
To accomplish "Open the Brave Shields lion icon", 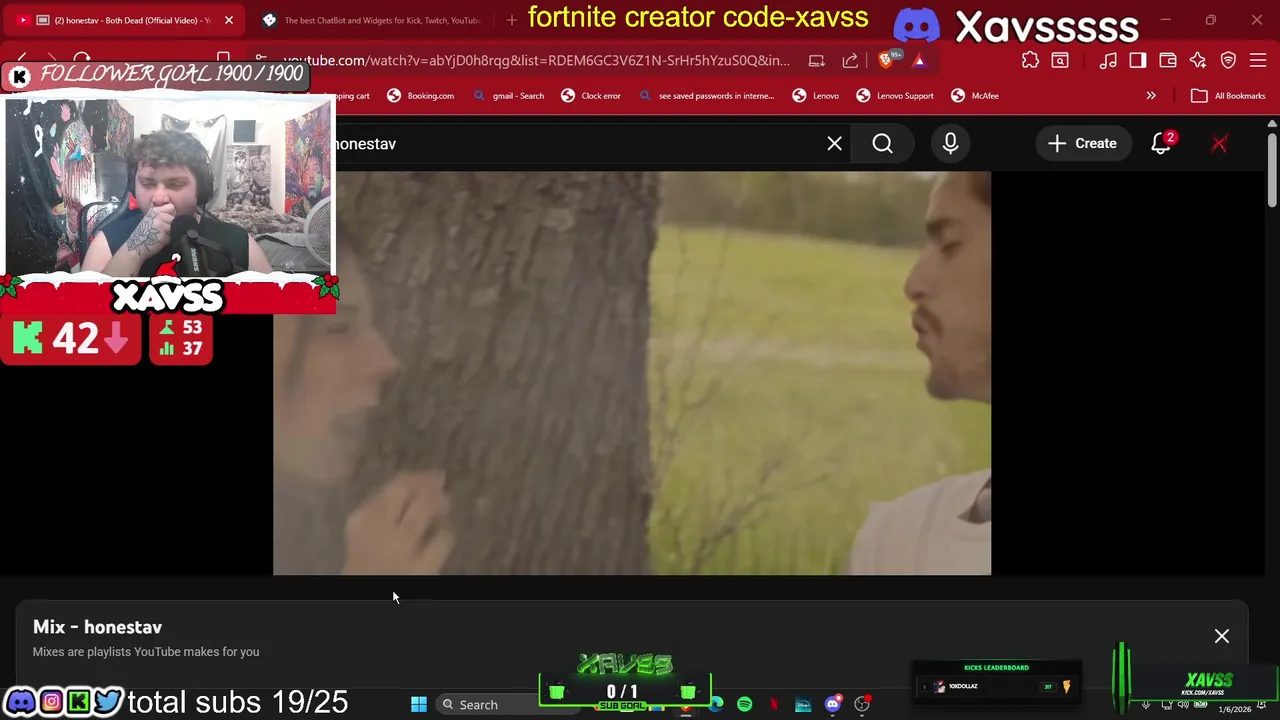I will click(887, 60).
